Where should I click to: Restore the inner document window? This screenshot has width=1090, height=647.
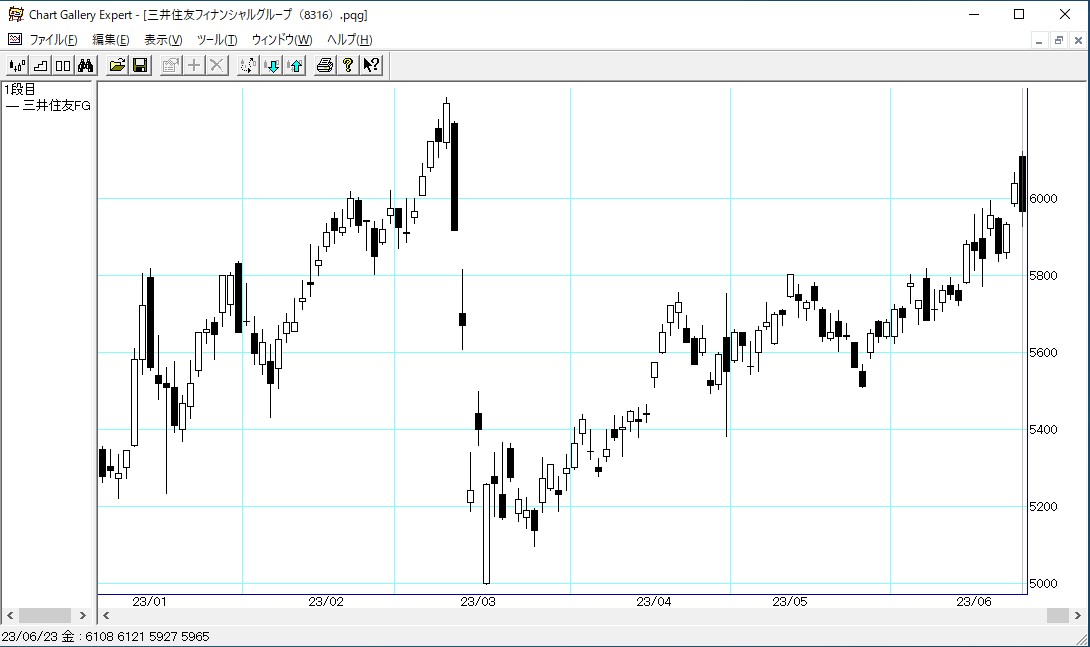pyautogui.click(x=1058, y=40)
